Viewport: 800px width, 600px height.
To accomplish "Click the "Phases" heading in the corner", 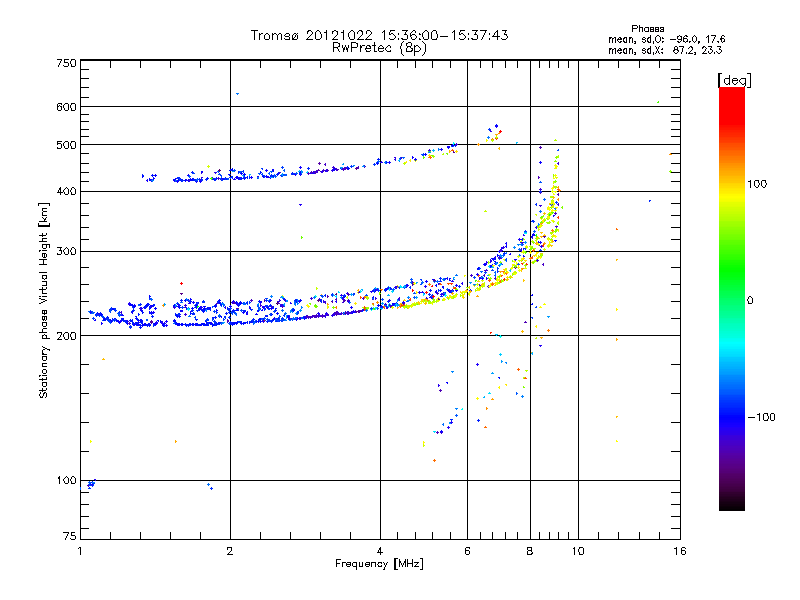I will pos(647,29).
